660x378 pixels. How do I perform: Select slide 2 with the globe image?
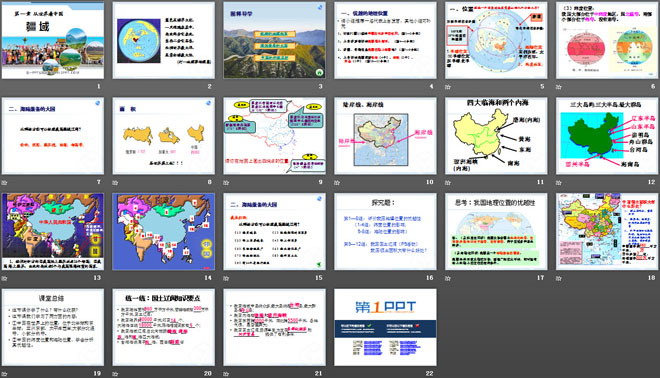[164, 40]
